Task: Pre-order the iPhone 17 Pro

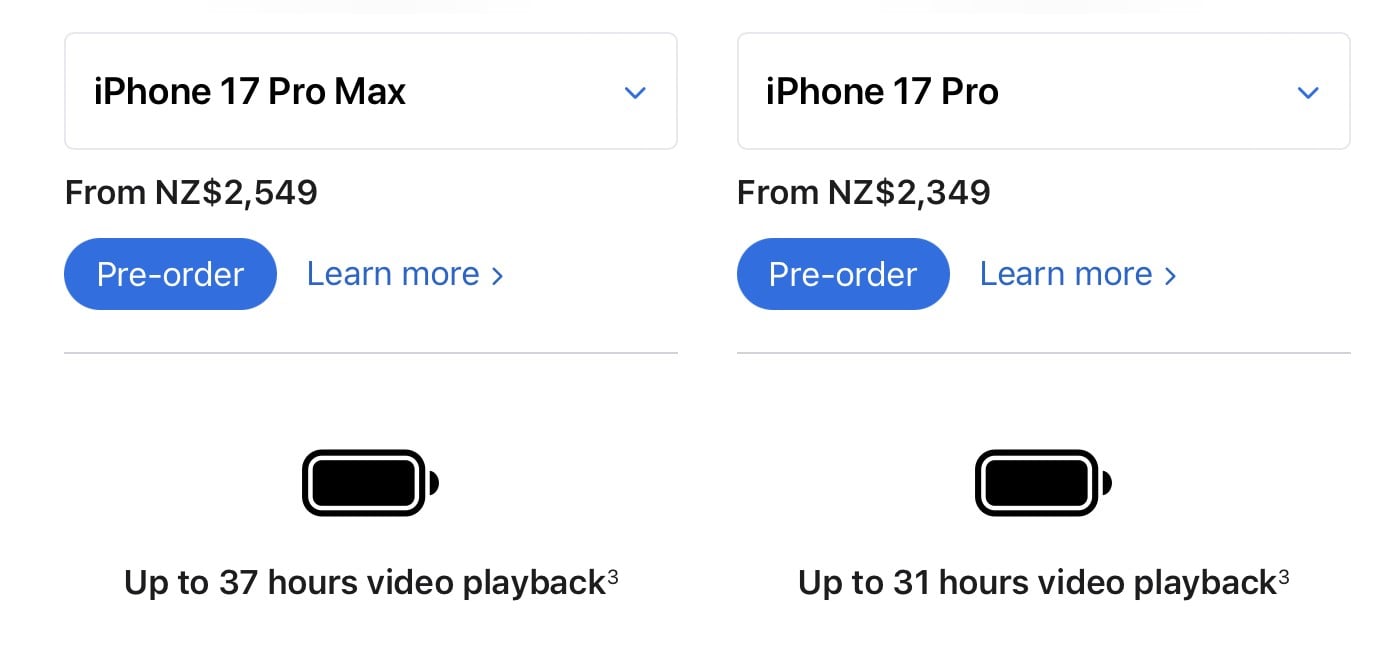Action: click(x=842, y=274)
